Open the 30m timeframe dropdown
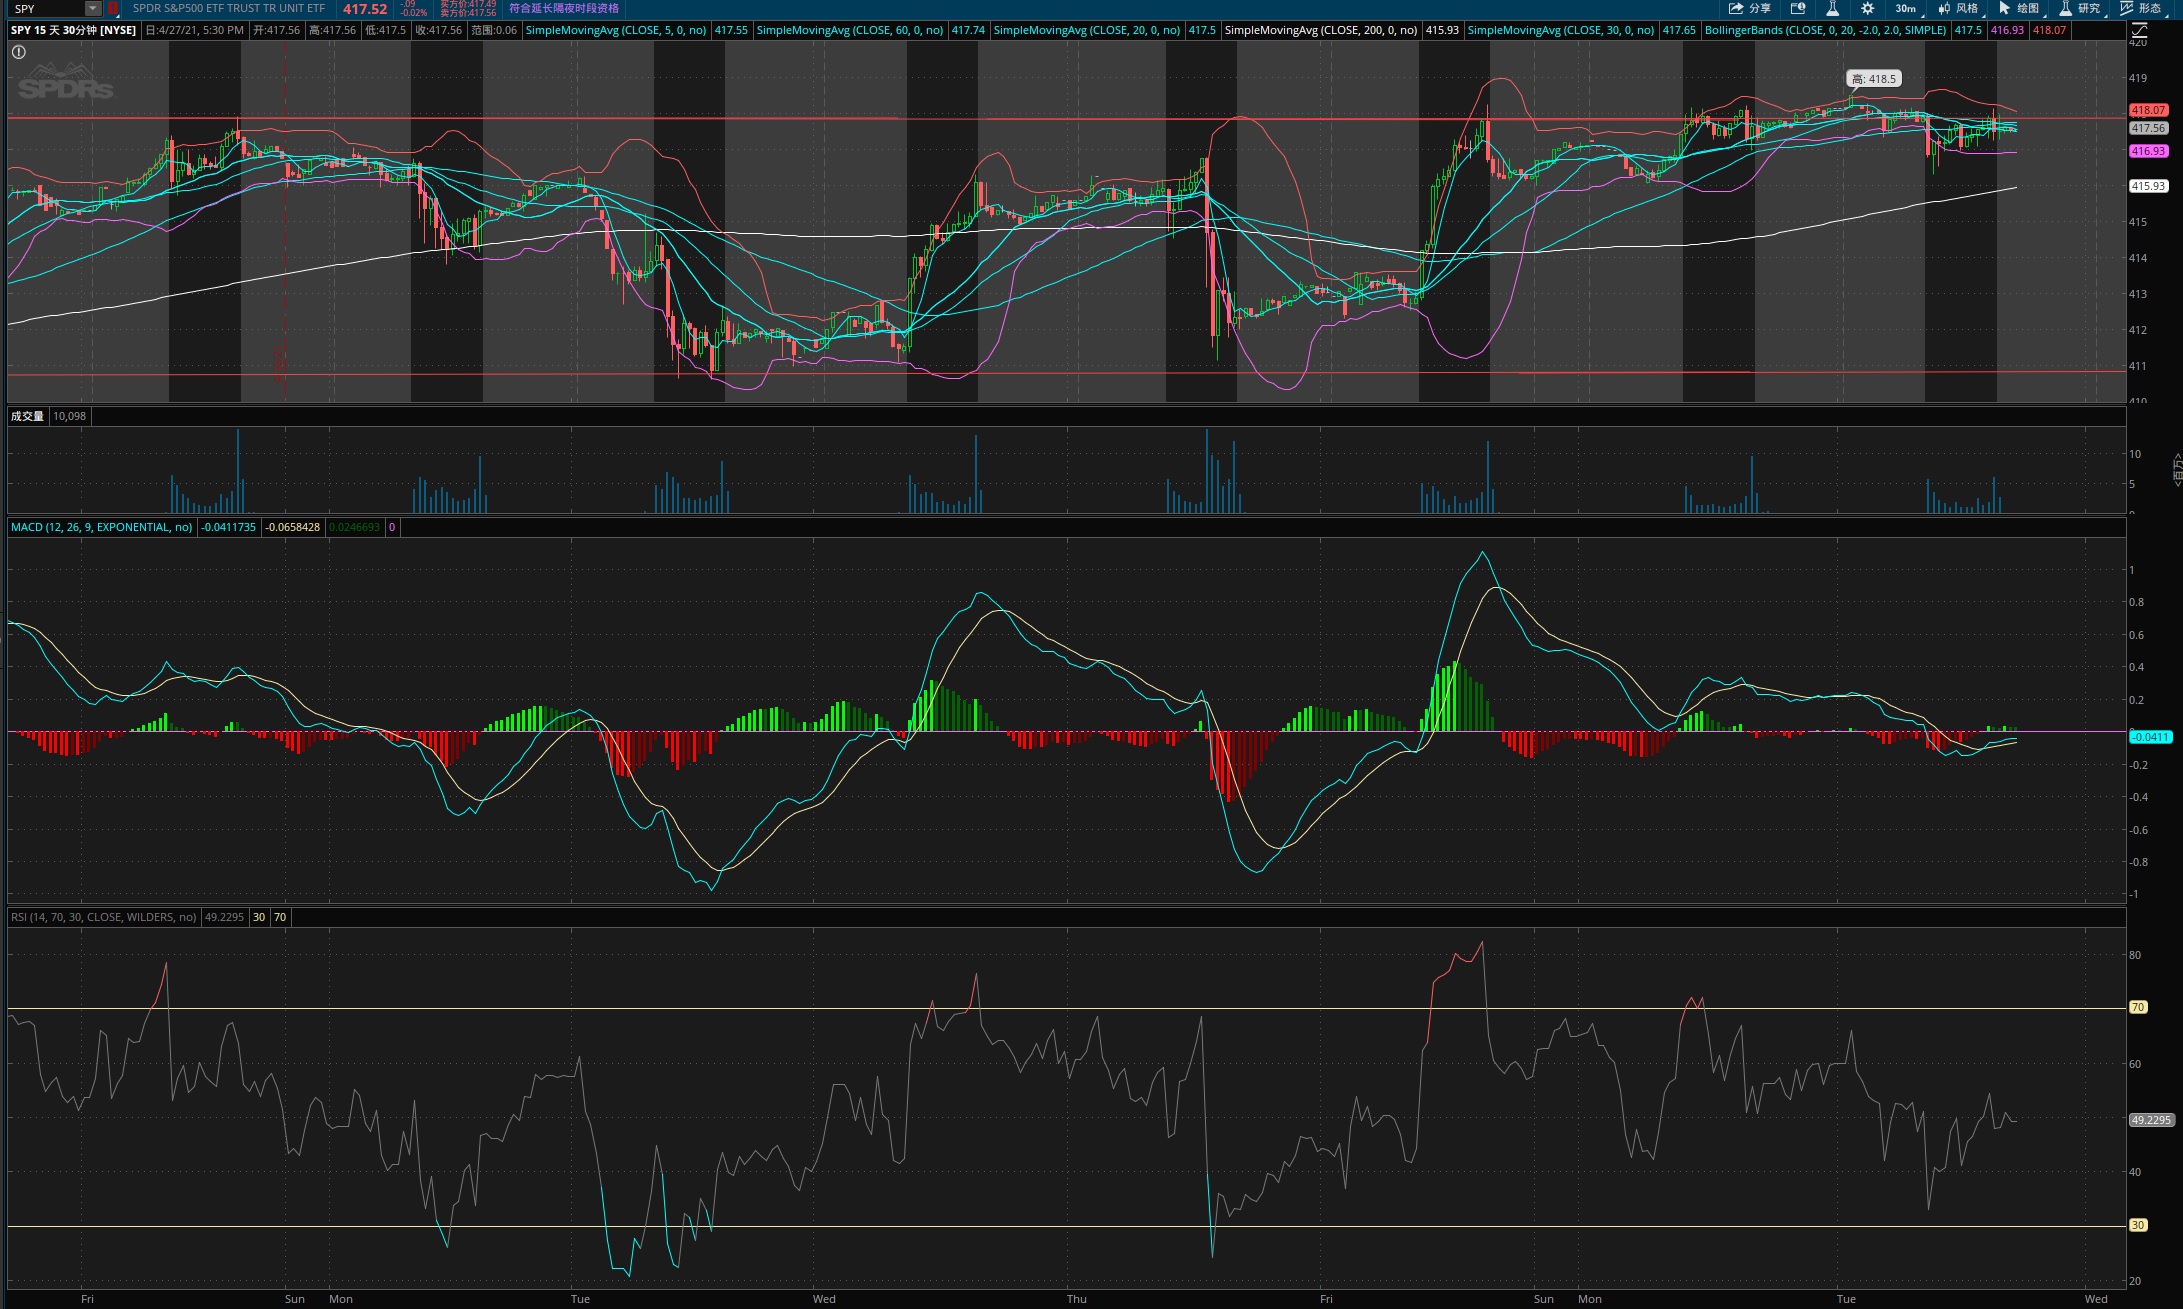 point(1905,8)
